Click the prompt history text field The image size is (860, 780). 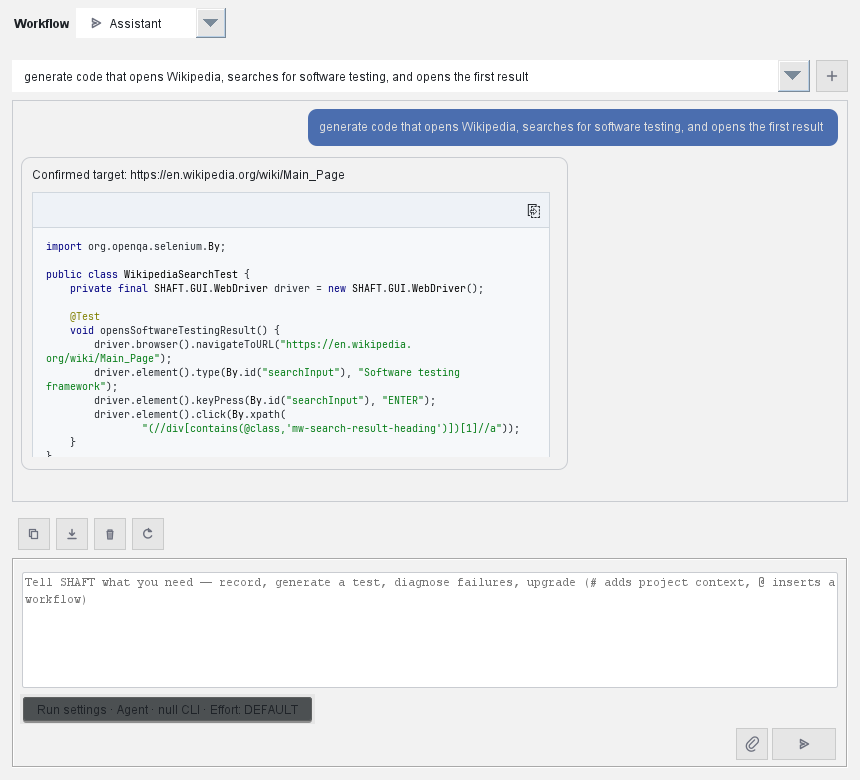395,76
